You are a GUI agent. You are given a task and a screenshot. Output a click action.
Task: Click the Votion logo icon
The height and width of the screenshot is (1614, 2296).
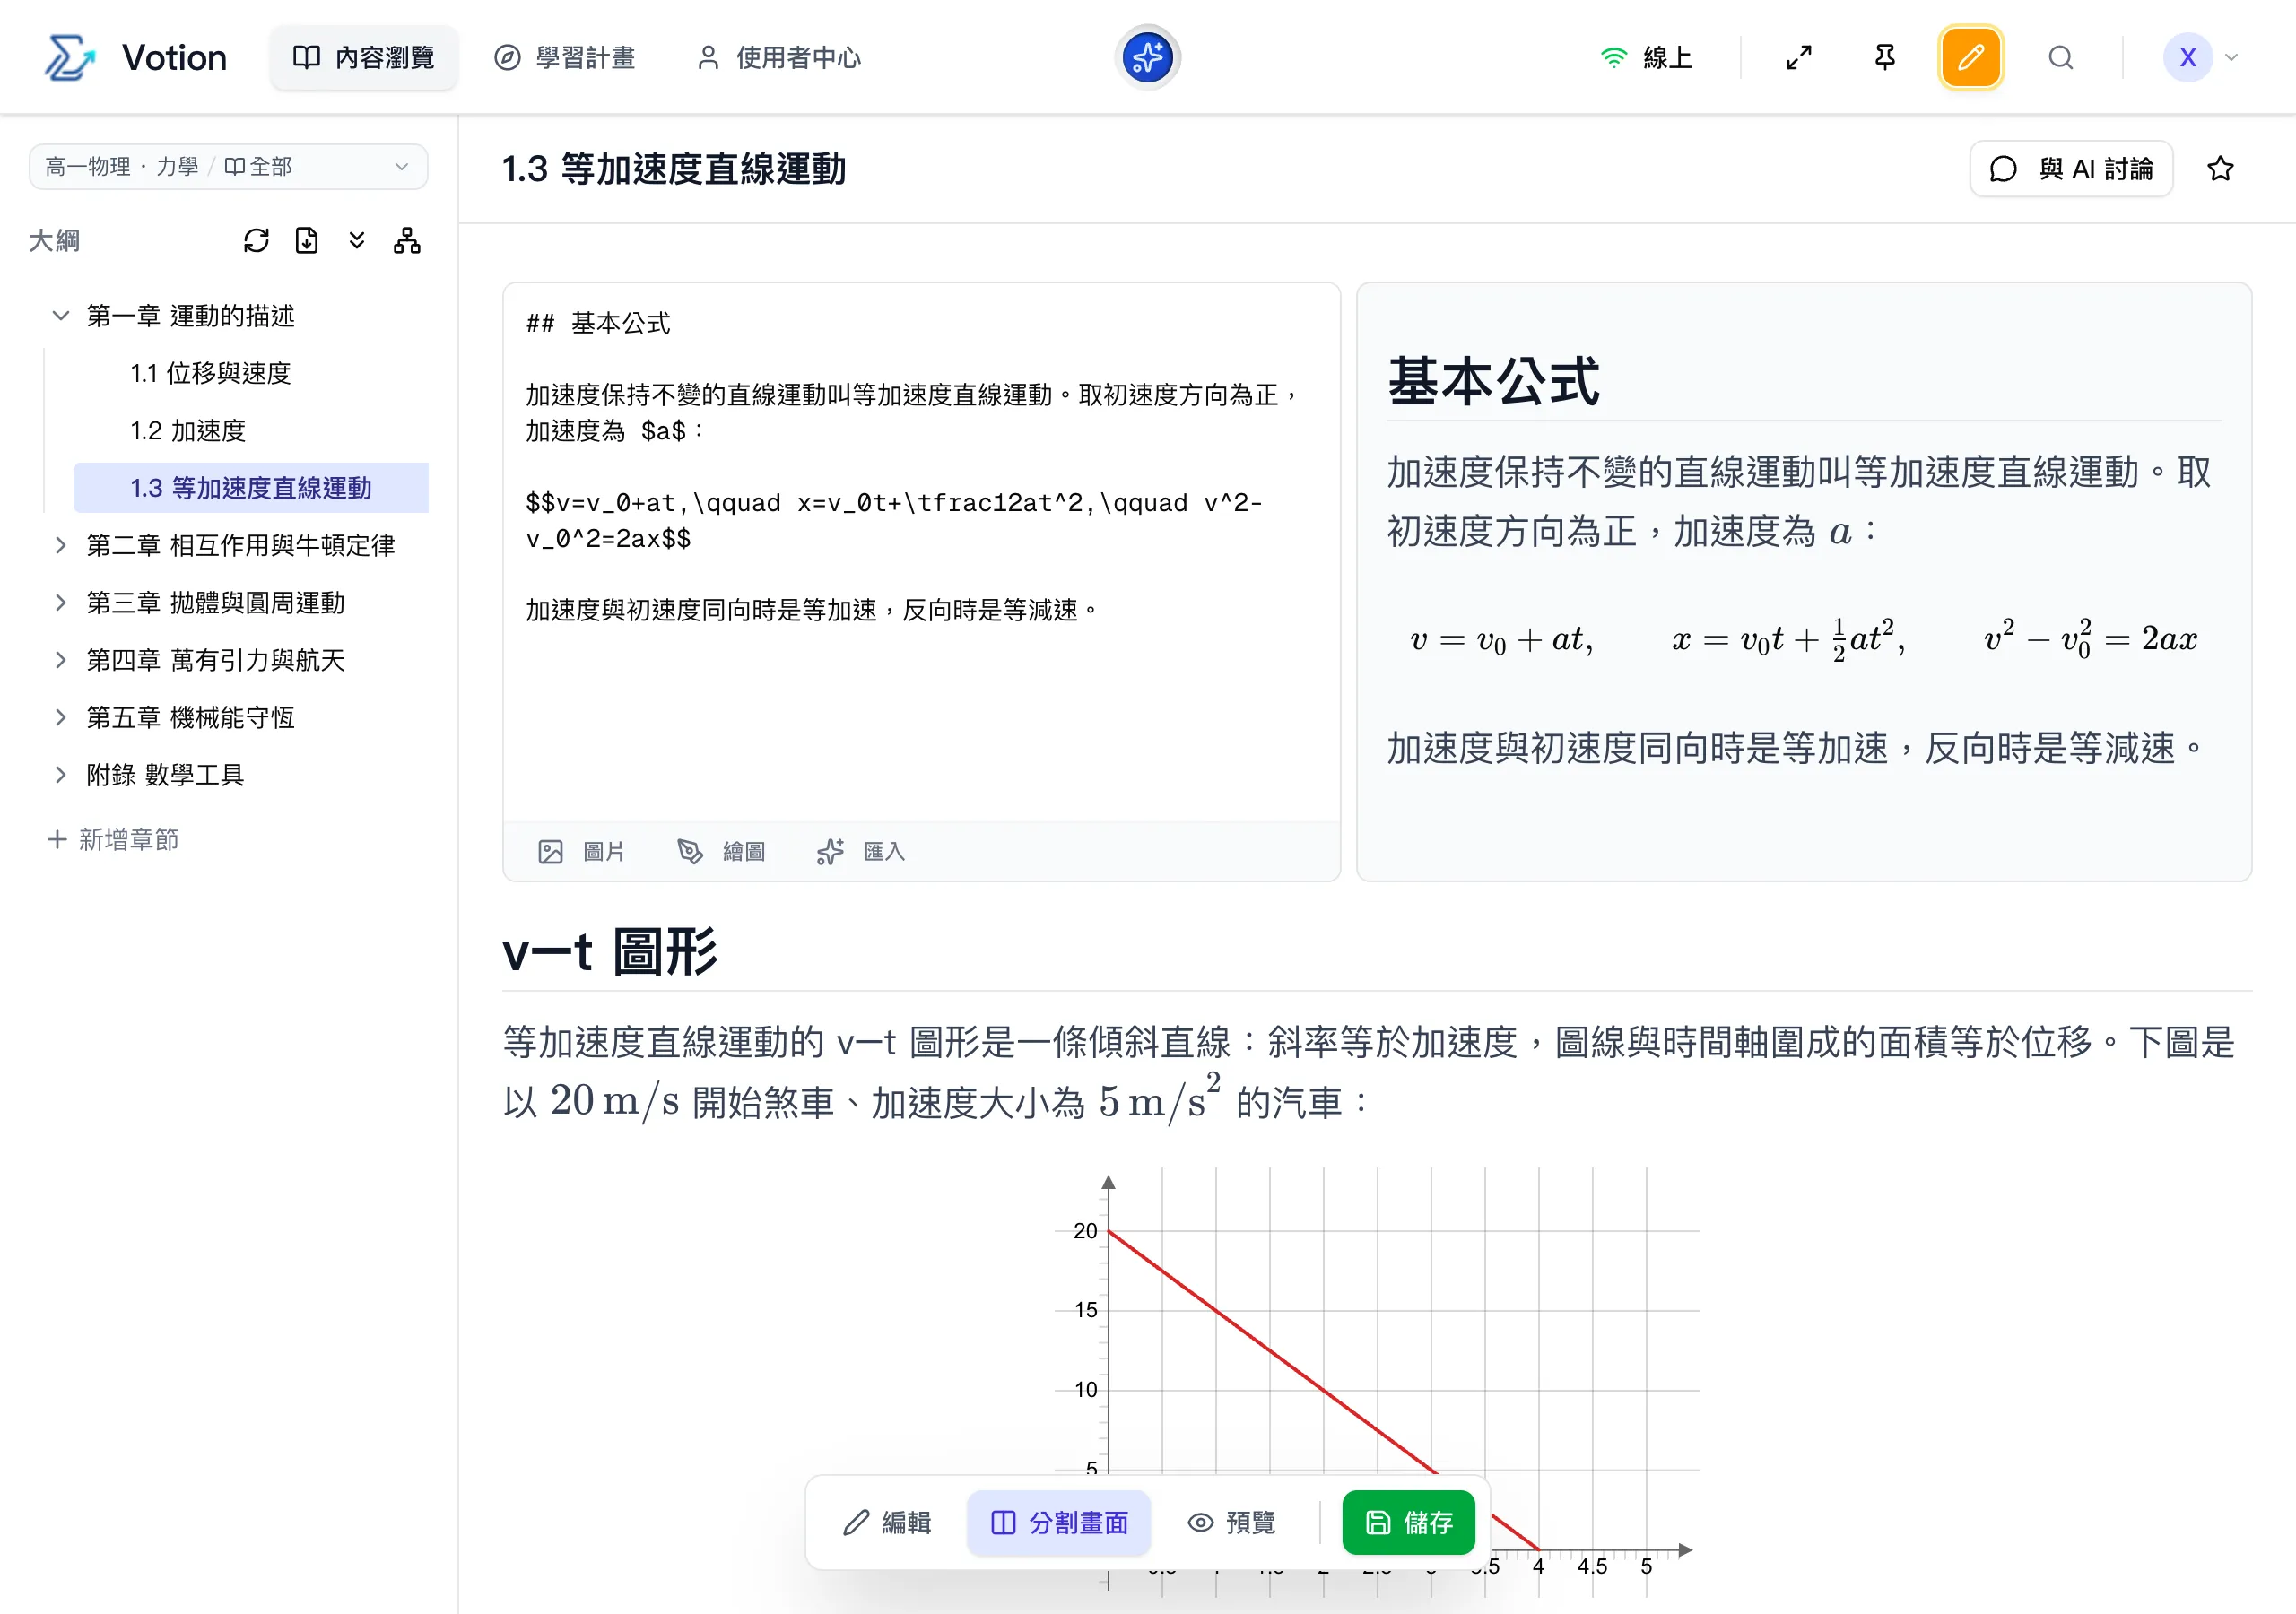point(69,57)
